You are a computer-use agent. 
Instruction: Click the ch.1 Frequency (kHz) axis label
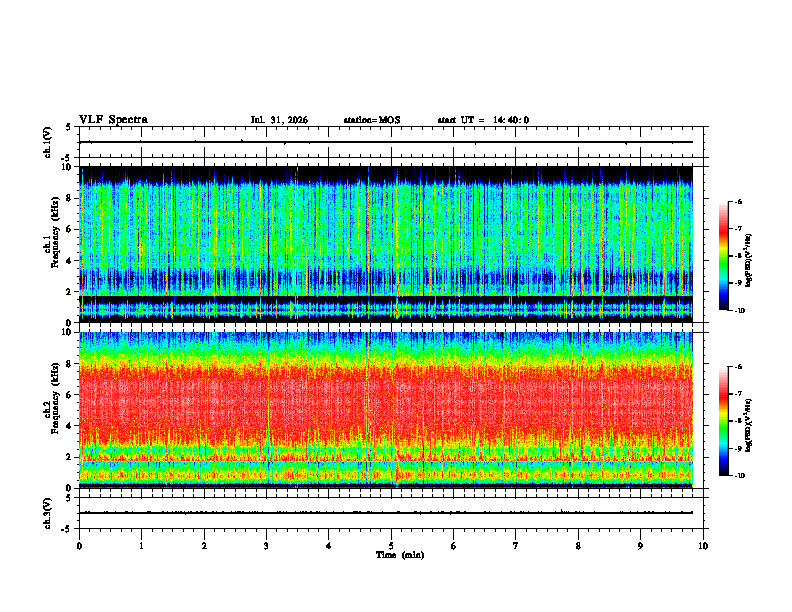tap(51, 244)
